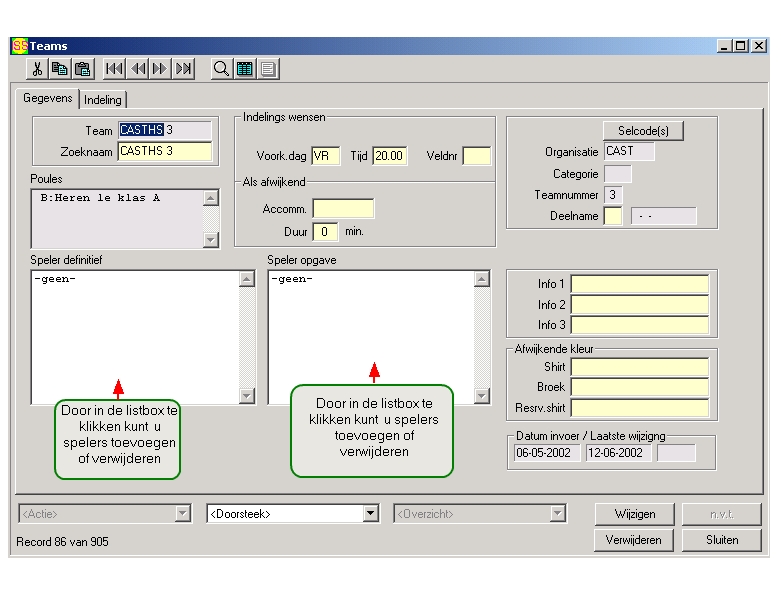Click into the Info 1 field
This screenshot has width=781, height=609.
[639, 285]
